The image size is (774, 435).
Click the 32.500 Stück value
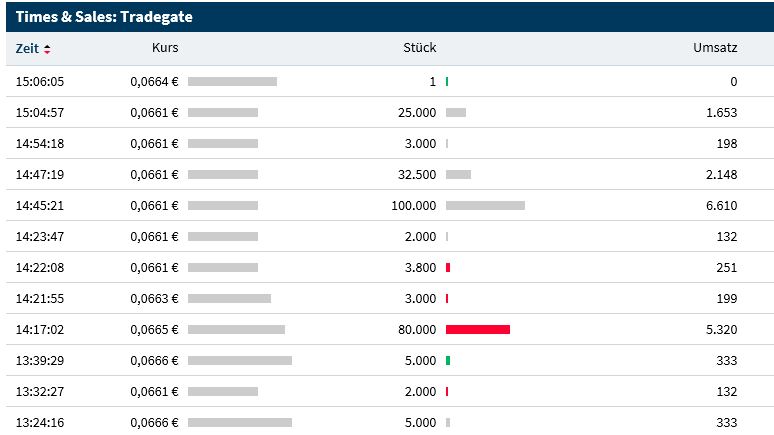417,175
